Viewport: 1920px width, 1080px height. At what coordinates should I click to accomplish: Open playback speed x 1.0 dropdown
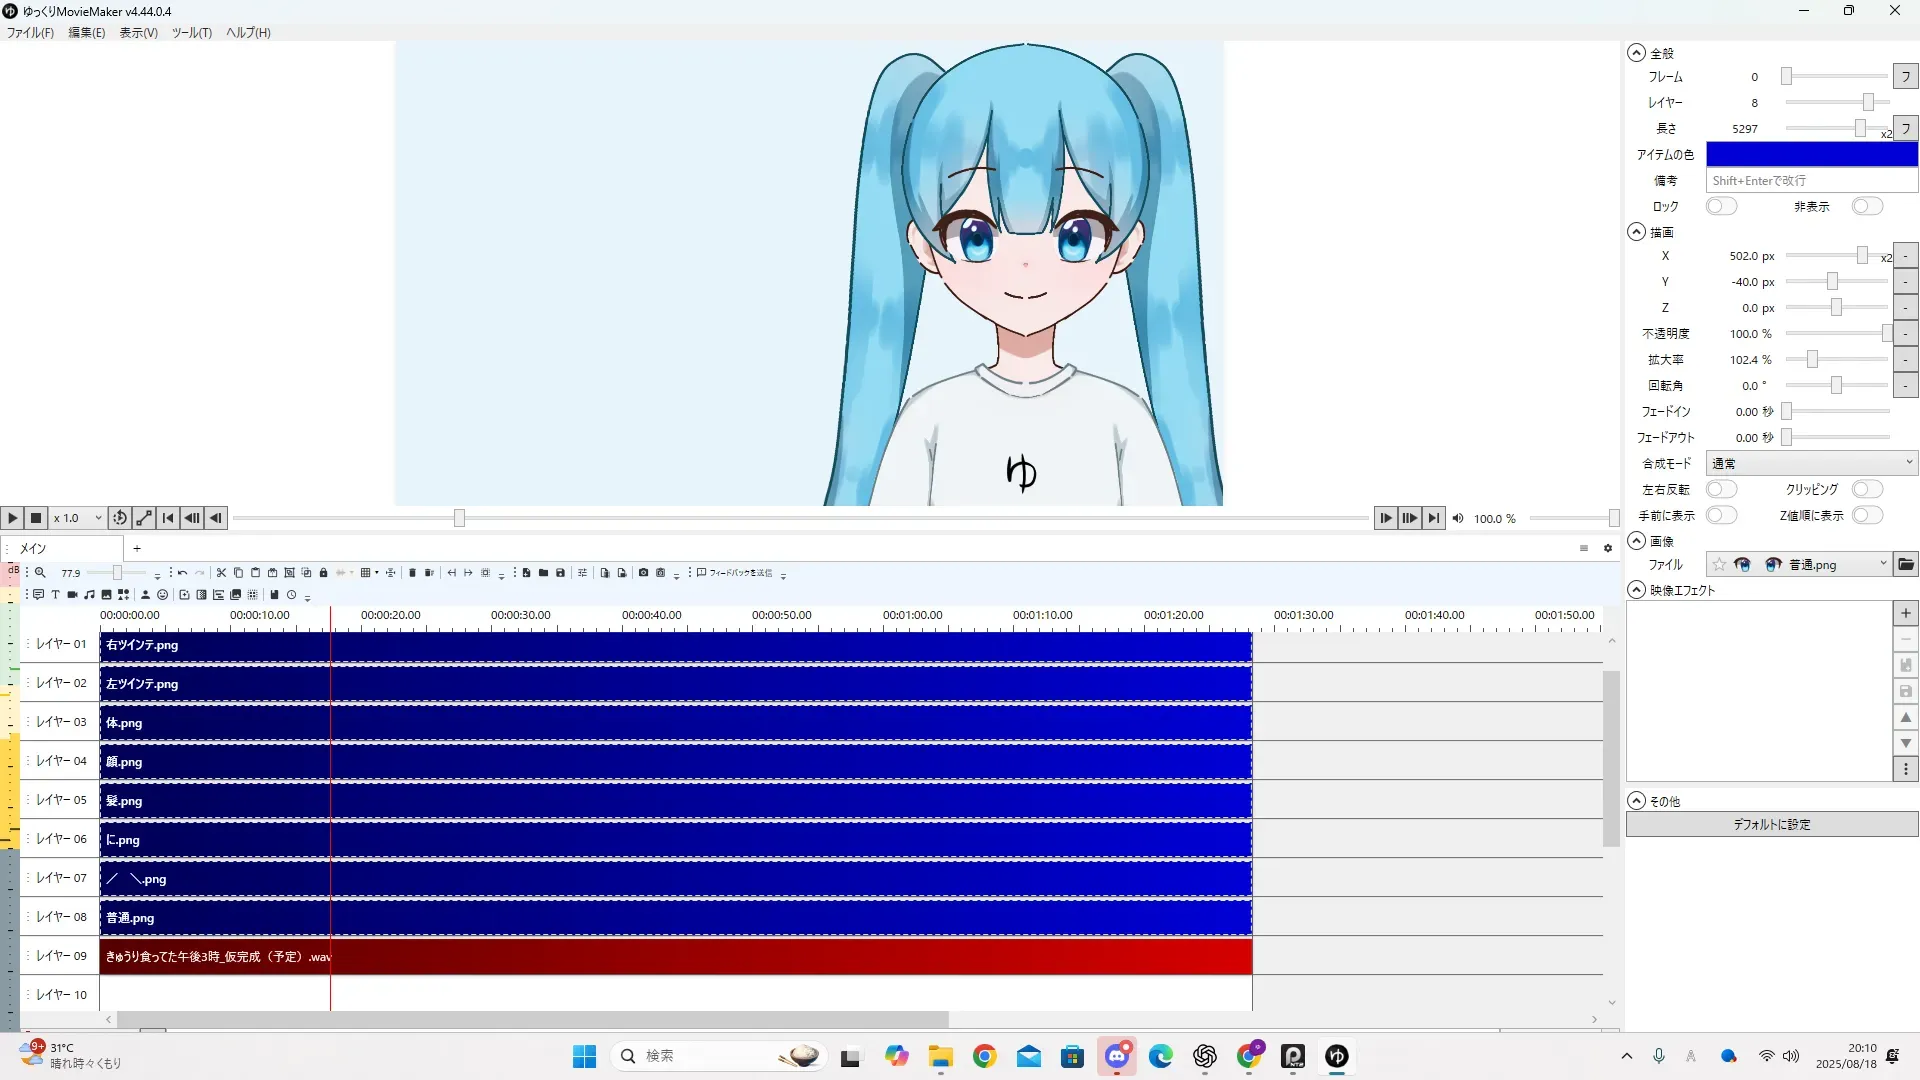[x=78, y=518]
